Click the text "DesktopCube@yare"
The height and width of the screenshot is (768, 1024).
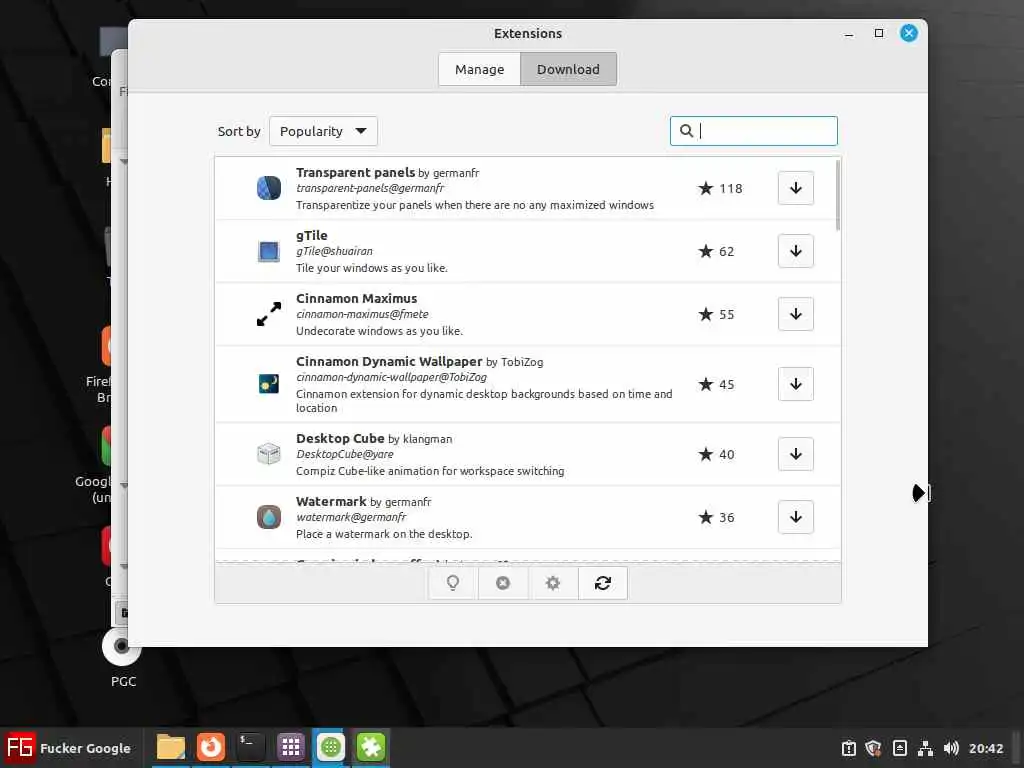345,455
